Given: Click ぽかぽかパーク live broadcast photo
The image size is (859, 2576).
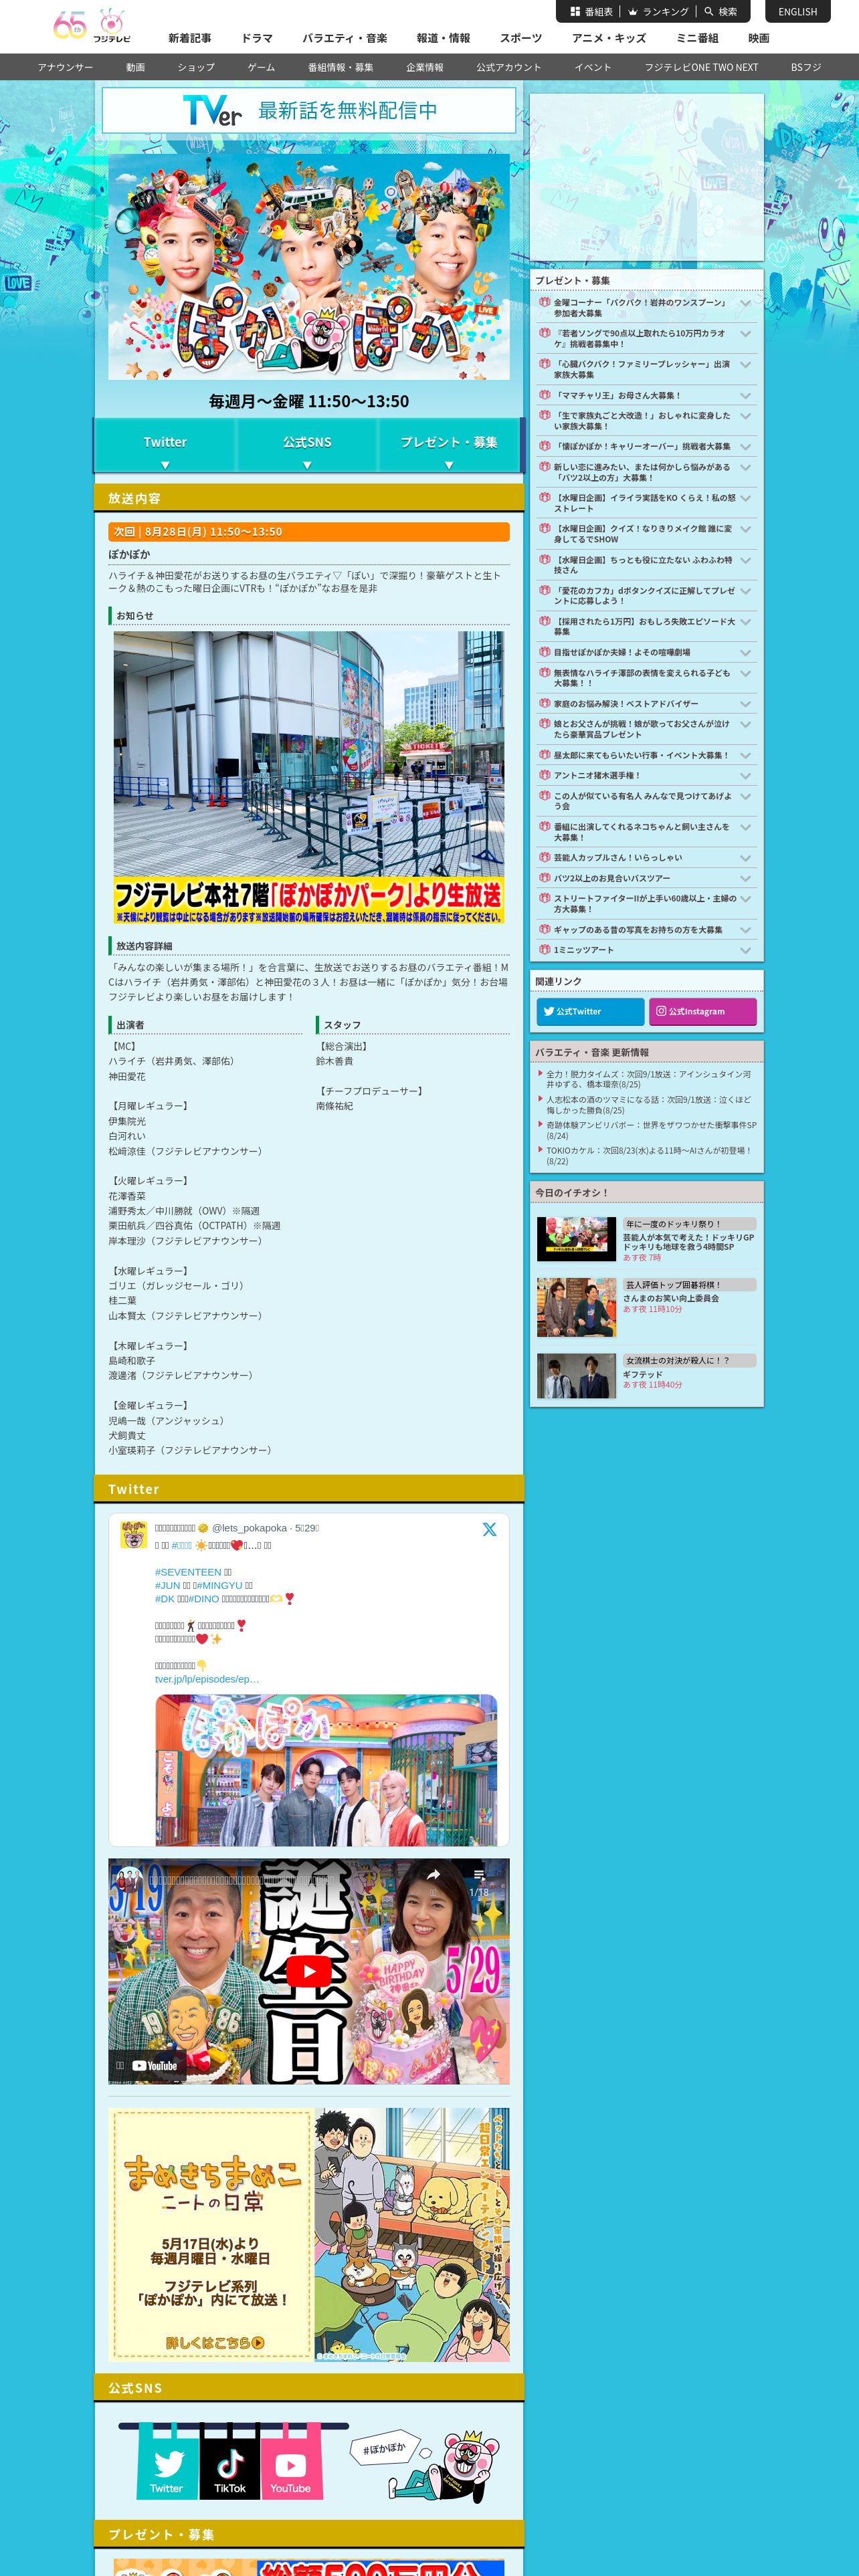Looking at the screenshot, I should tap(309, 778).
